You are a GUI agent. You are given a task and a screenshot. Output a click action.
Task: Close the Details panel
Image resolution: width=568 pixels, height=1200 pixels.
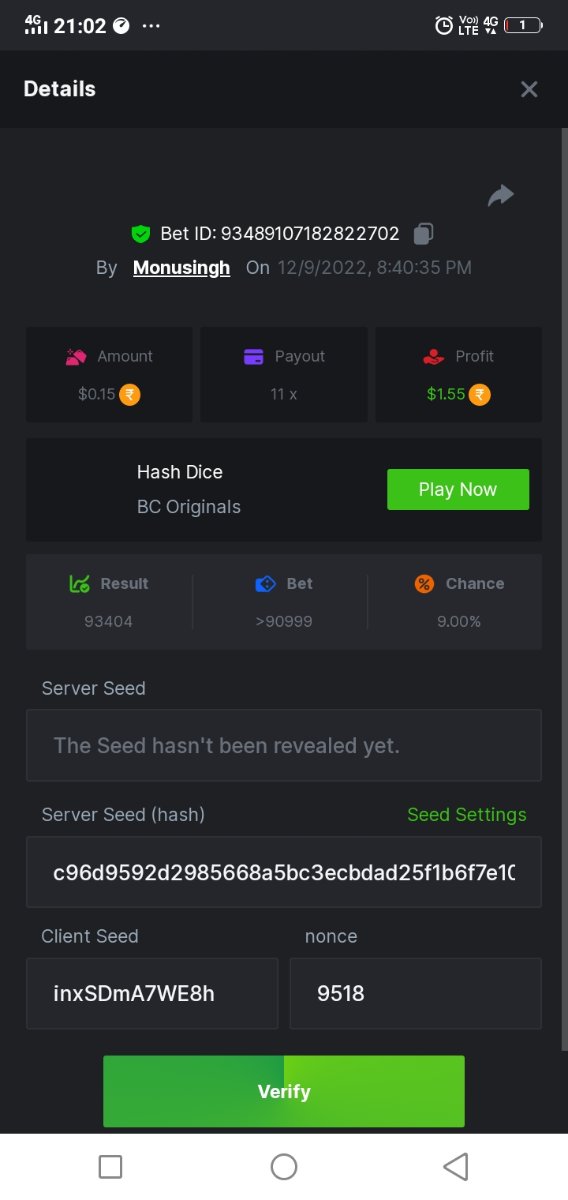click(529, 89)
